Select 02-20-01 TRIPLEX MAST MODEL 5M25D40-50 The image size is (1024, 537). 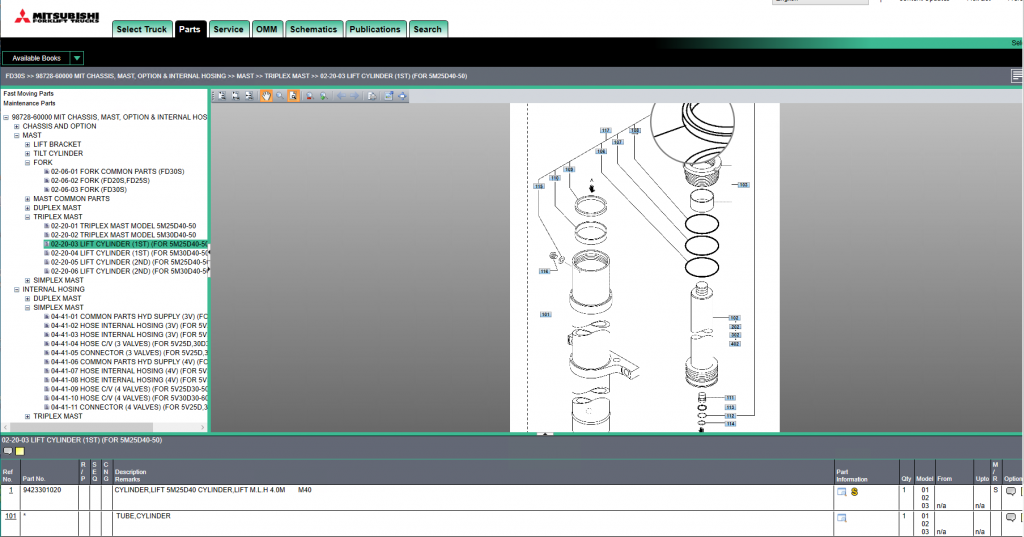(x=123, y=226)
